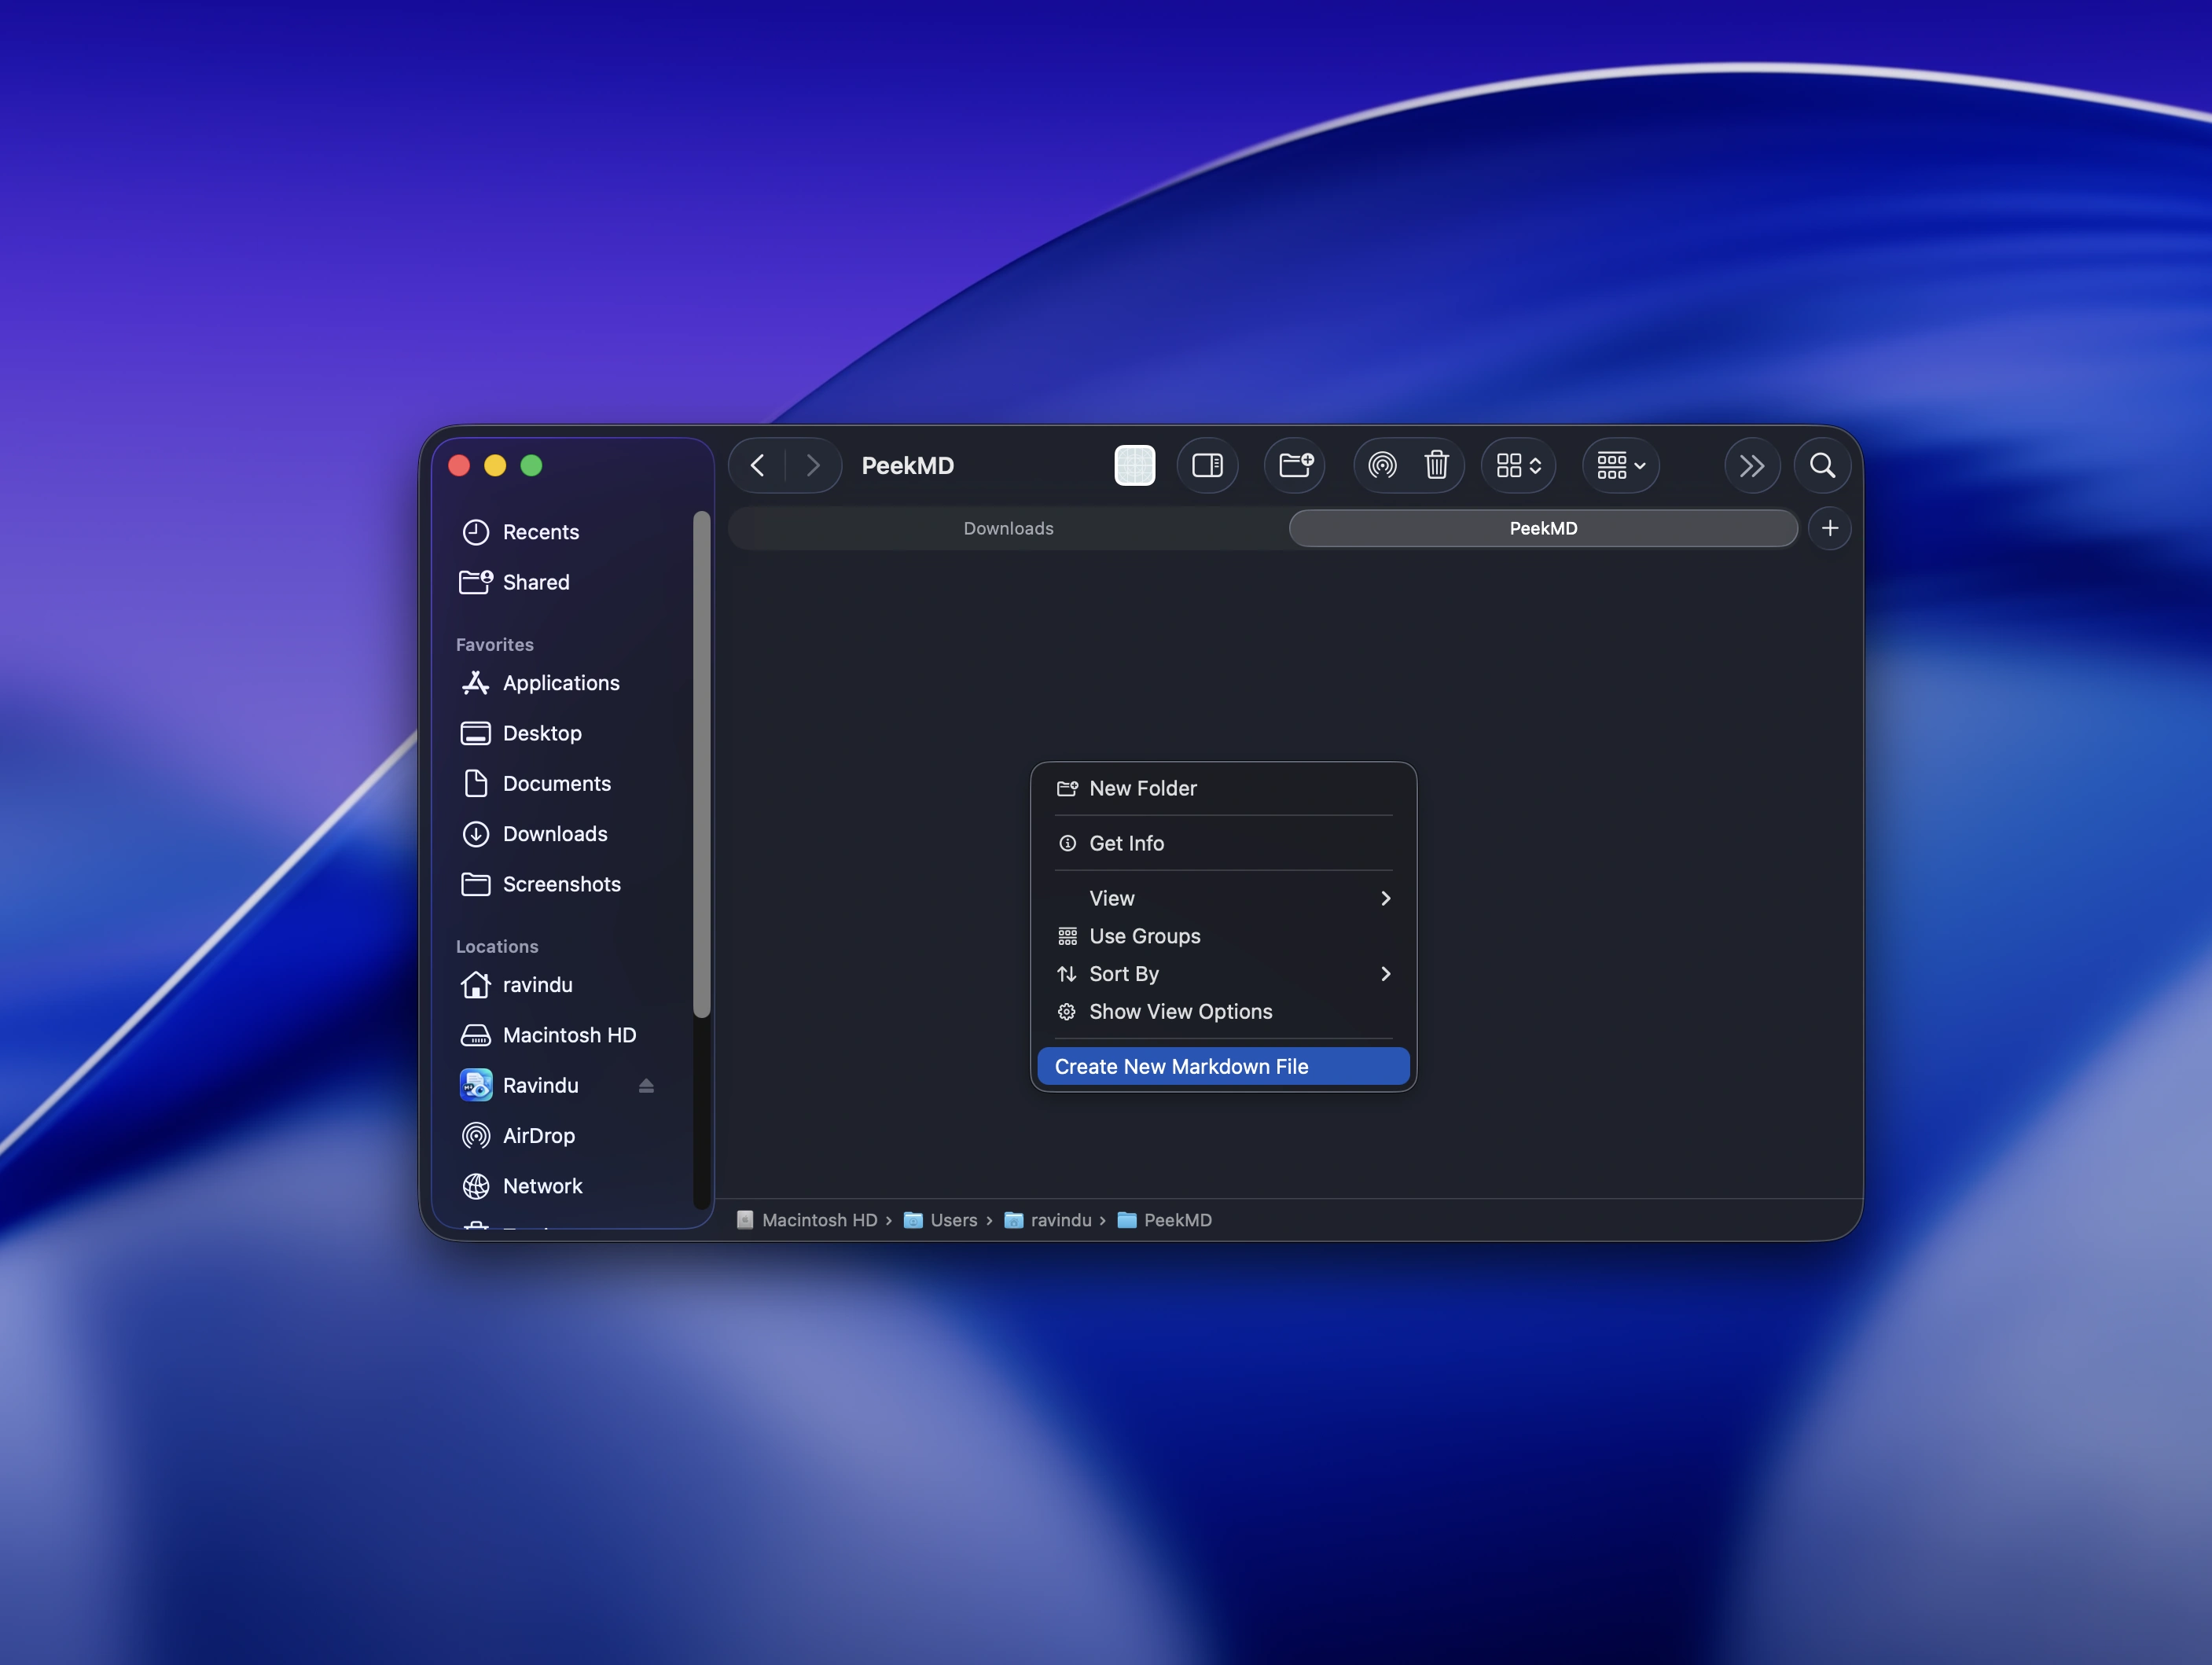Open the icon view switcher dropdown

pos(1518,465)
